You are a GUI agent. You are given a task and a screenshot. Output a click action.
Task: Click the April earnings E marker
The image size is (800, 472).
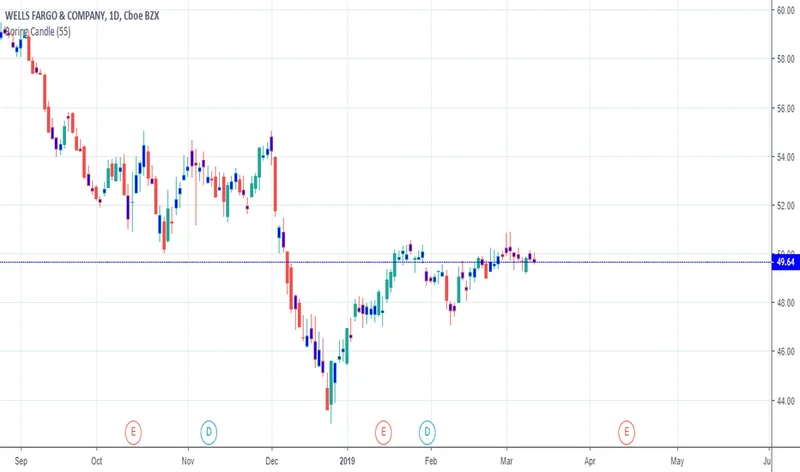click(x=626, y=431)
